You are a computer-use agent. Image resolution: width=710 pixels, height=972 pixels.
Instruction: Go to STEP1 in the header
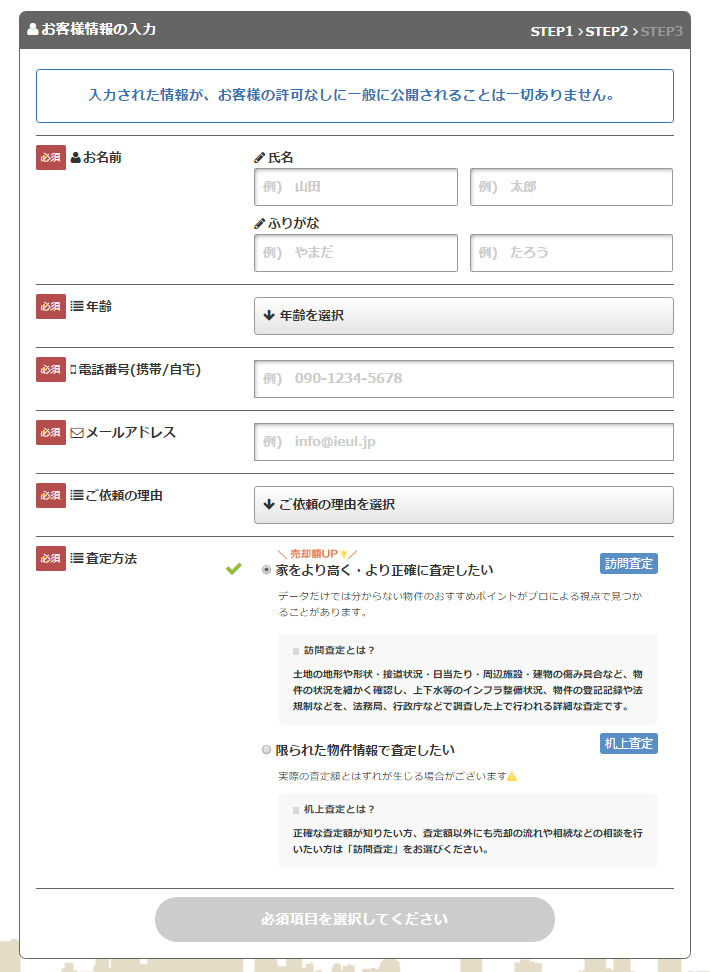(x=552, y=31)
